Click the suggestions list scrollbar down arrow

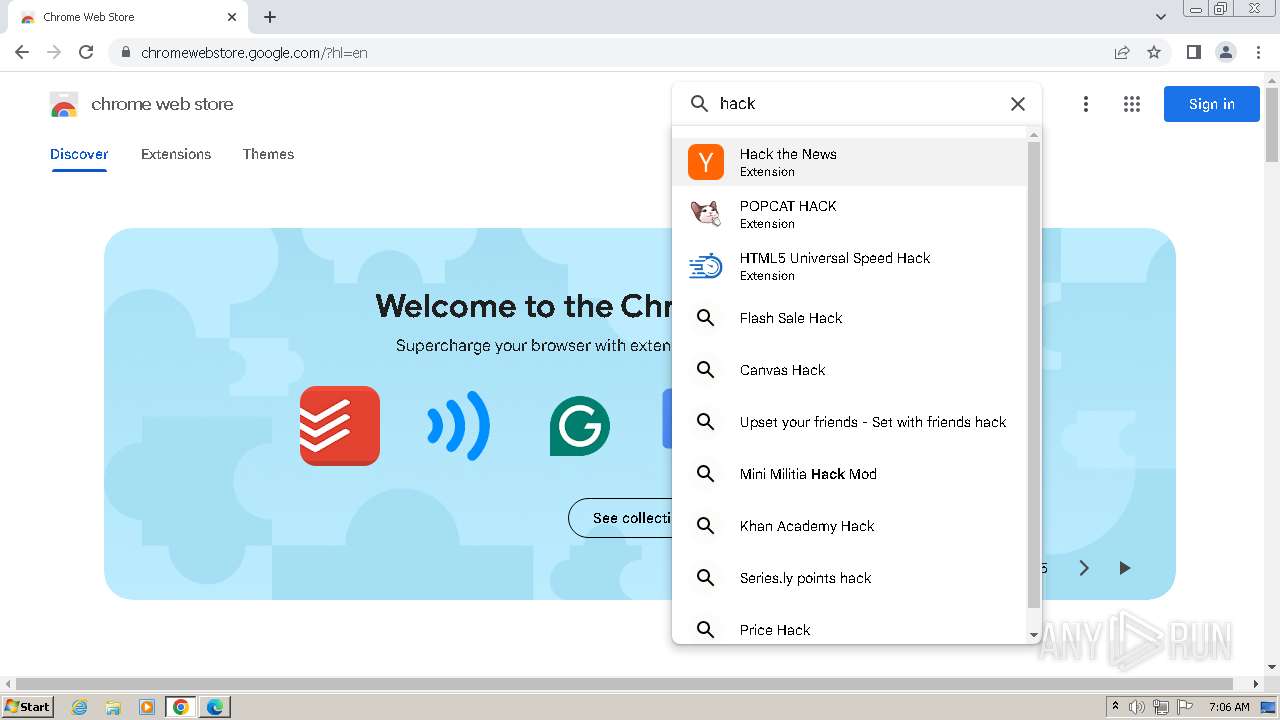[1034, 635]
